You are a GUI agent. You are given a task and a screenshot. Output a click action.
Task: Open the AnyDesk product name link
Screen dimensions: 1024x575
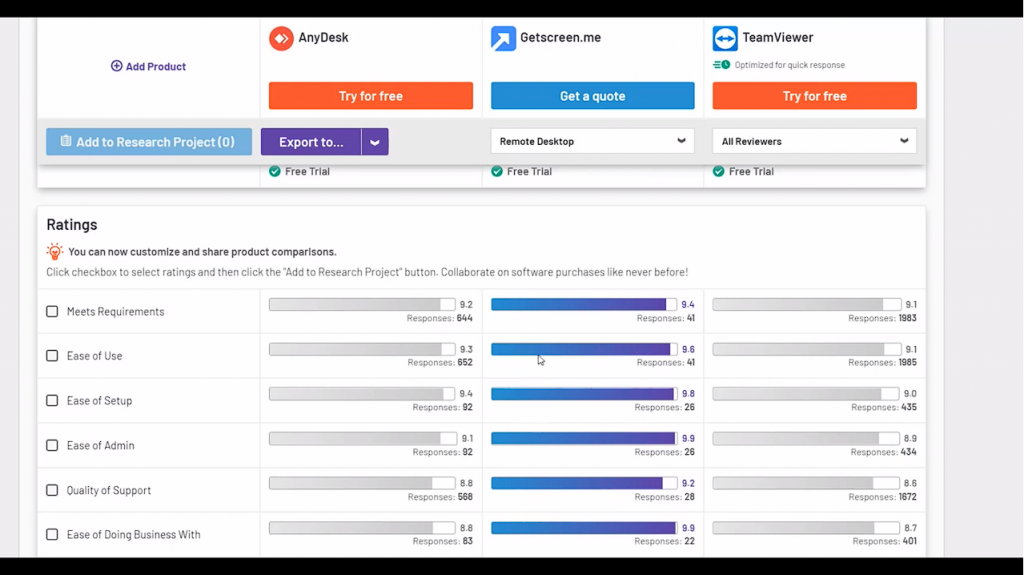pos(323,37)
